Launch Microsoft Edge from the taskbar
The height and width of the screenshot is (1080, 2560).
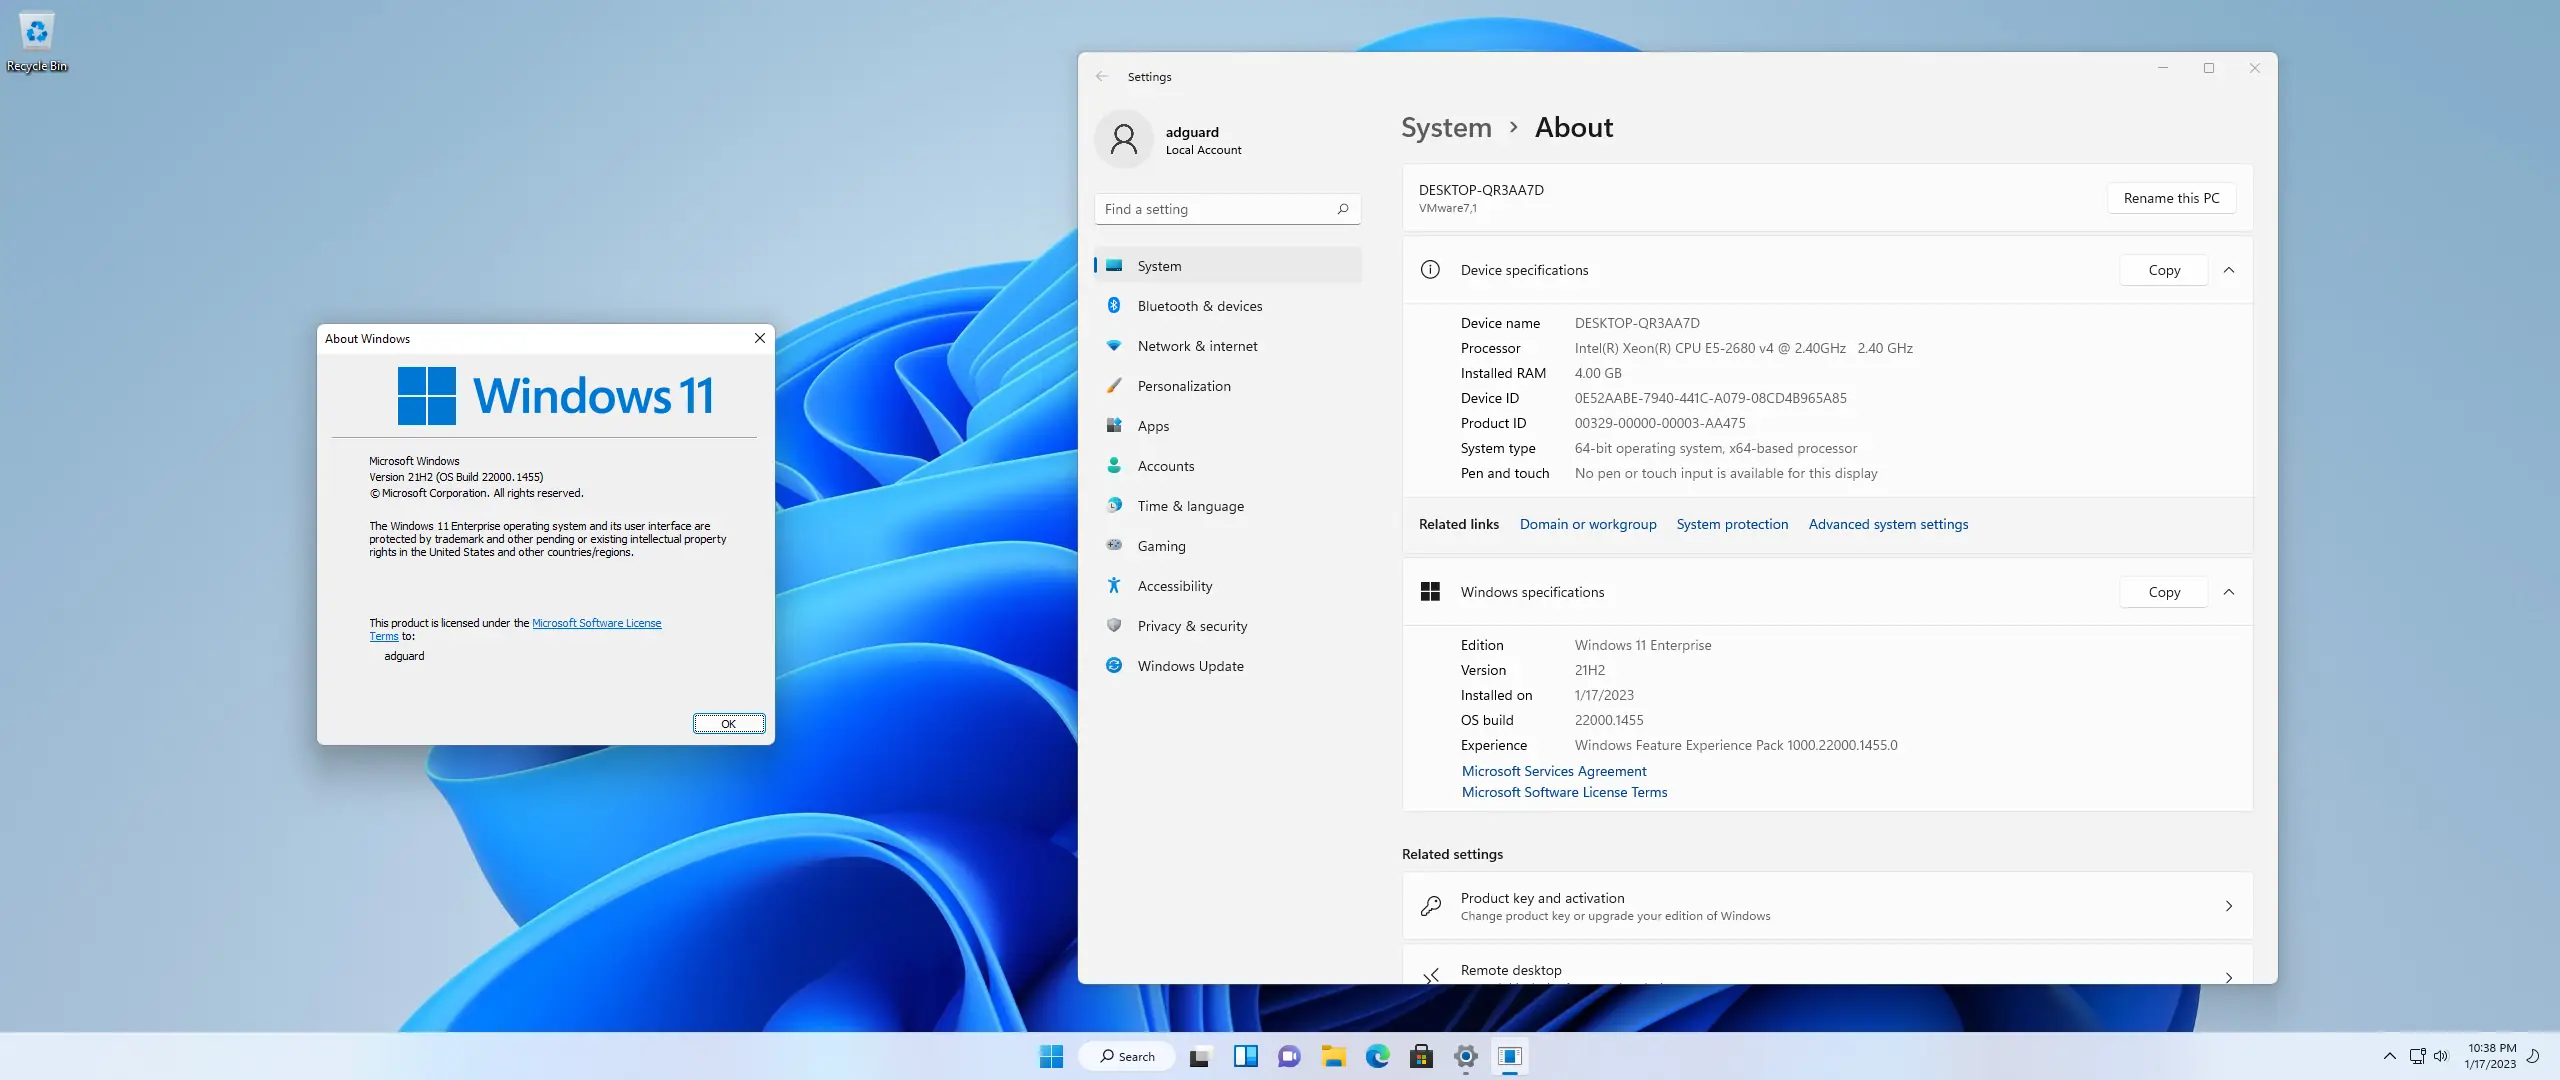1377,1056
